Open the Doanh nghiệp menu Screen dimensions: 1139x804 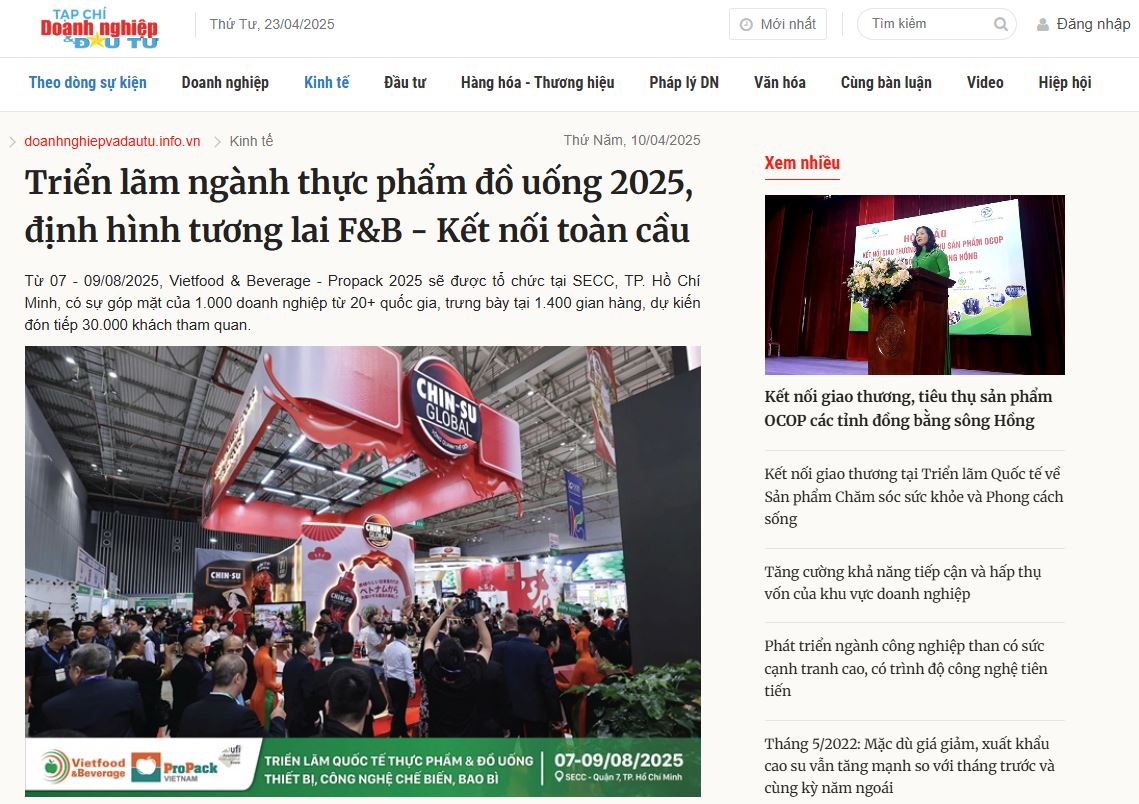click(225, 83)
